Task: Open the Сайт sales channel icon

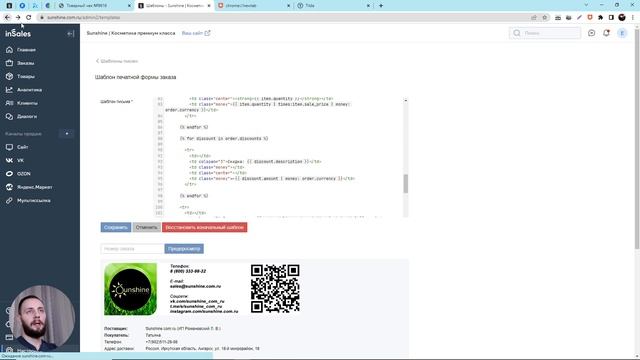Action: click(9, 147)
